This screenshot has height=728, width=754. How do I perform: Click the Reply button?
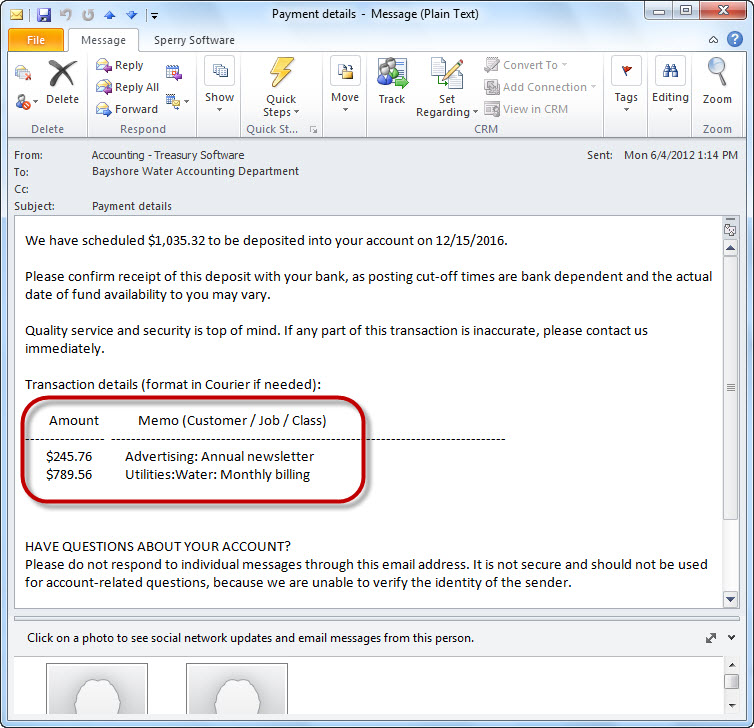pyautogui.click(x=120, y=65)
